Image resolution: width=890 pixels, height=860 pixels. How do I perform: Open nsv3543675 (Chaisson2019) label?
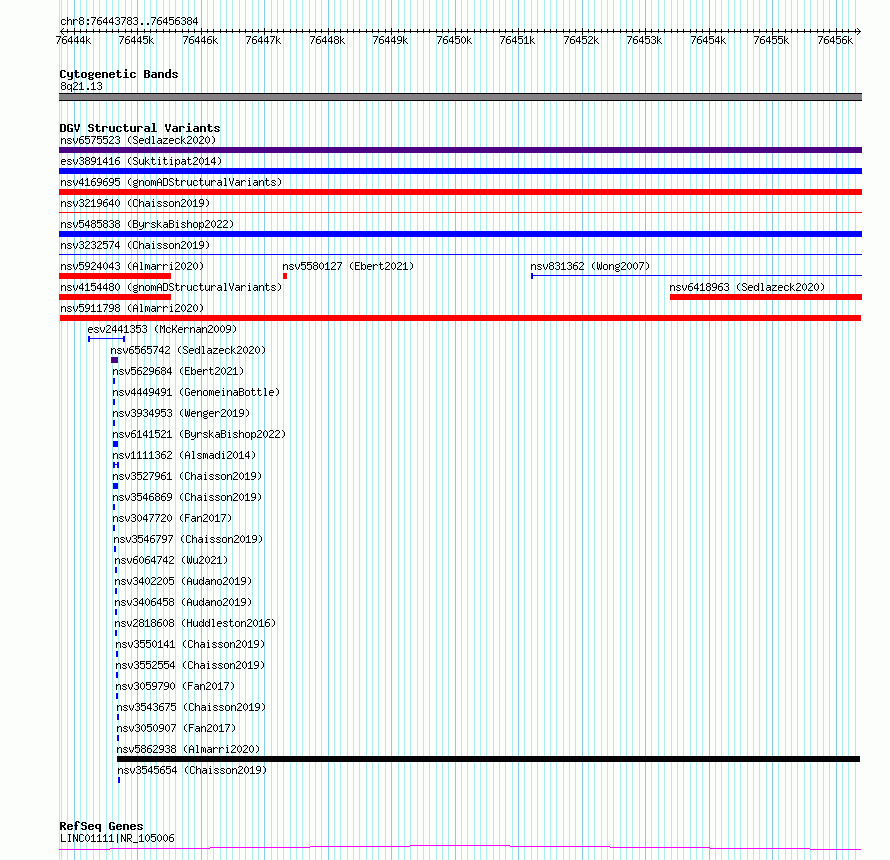click(191, 707)
